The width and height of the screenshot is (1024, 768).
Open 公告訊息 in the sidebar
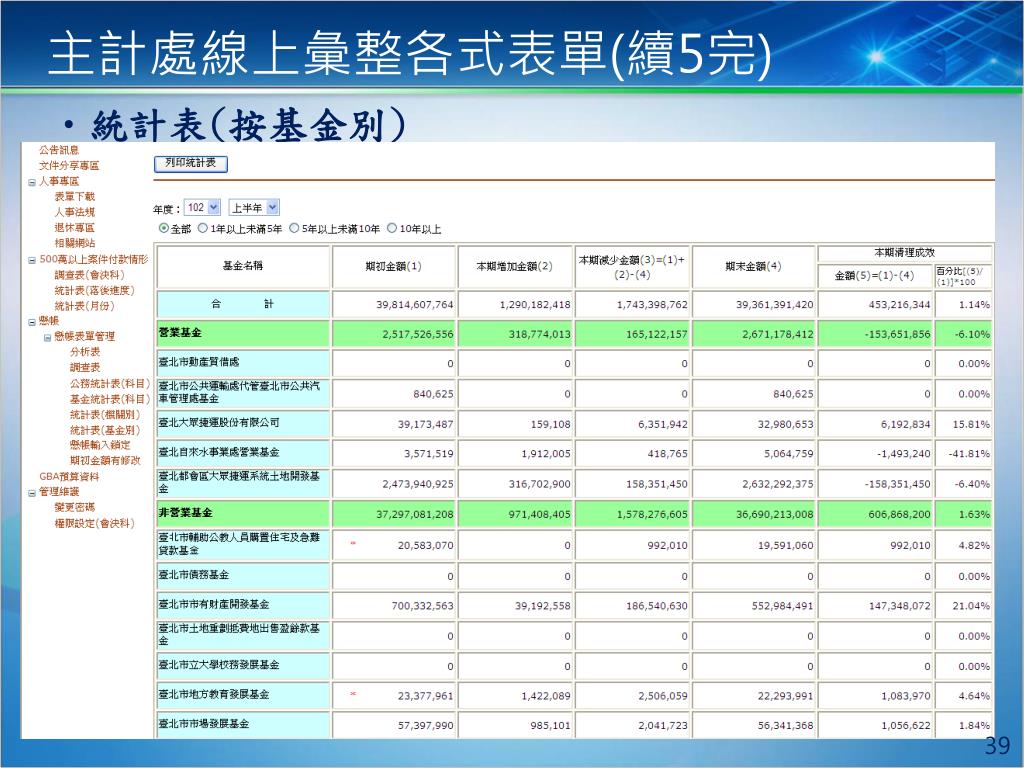(59, 150)
